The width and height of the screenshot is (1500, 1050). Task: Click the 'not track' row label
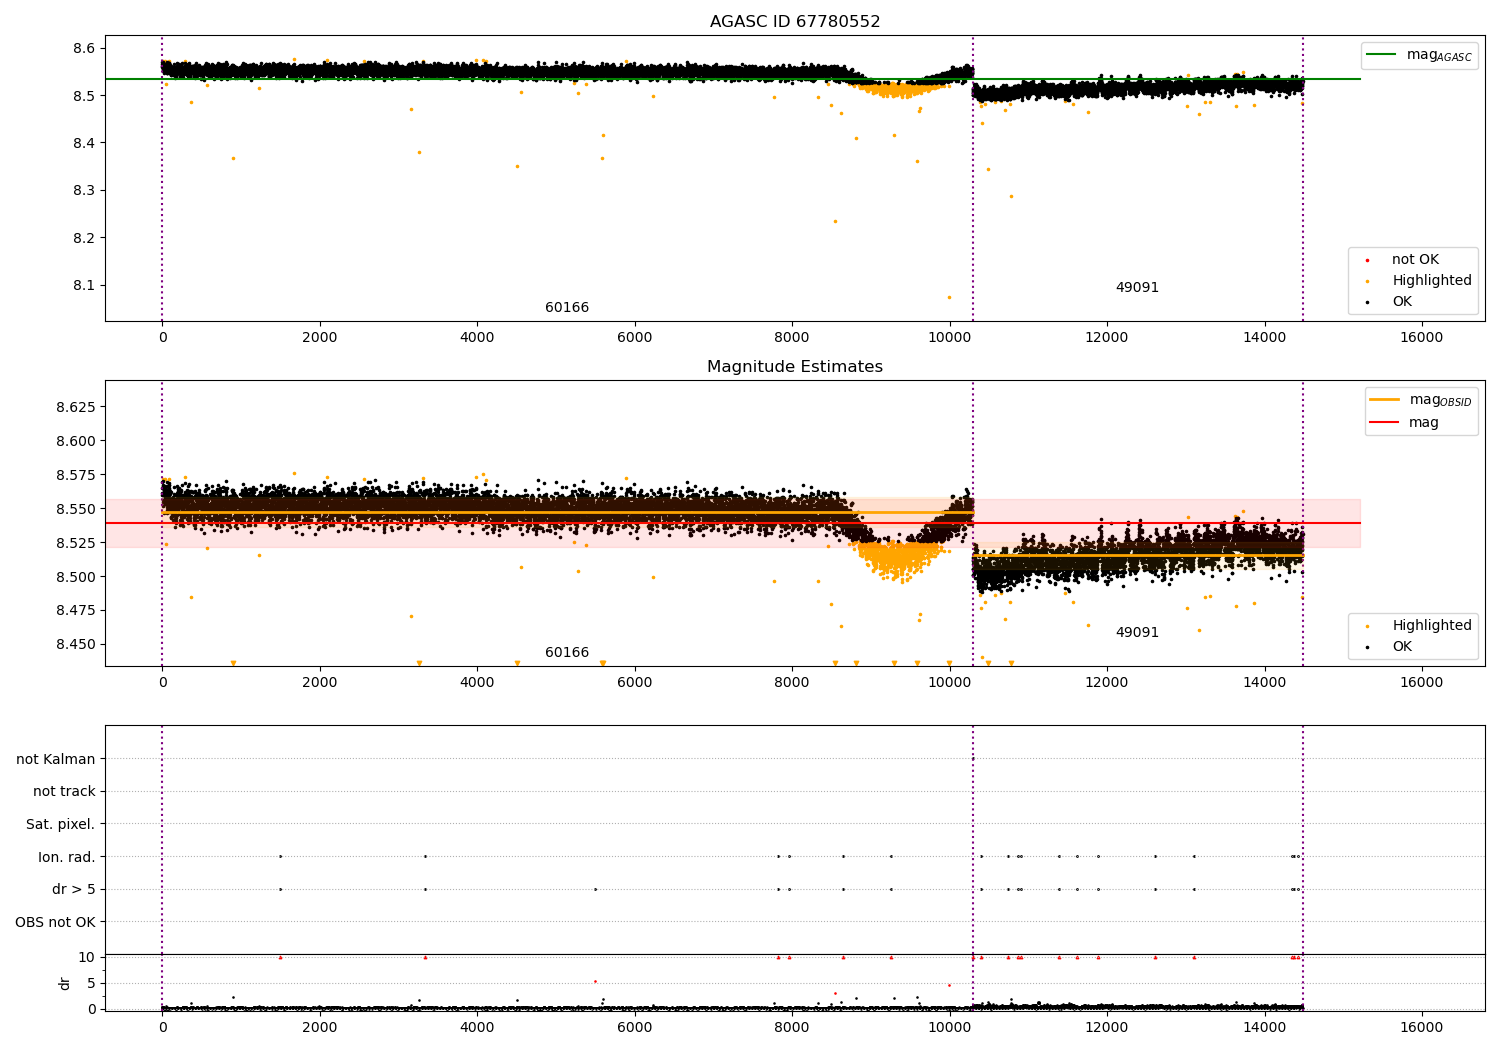click(64, 792)
